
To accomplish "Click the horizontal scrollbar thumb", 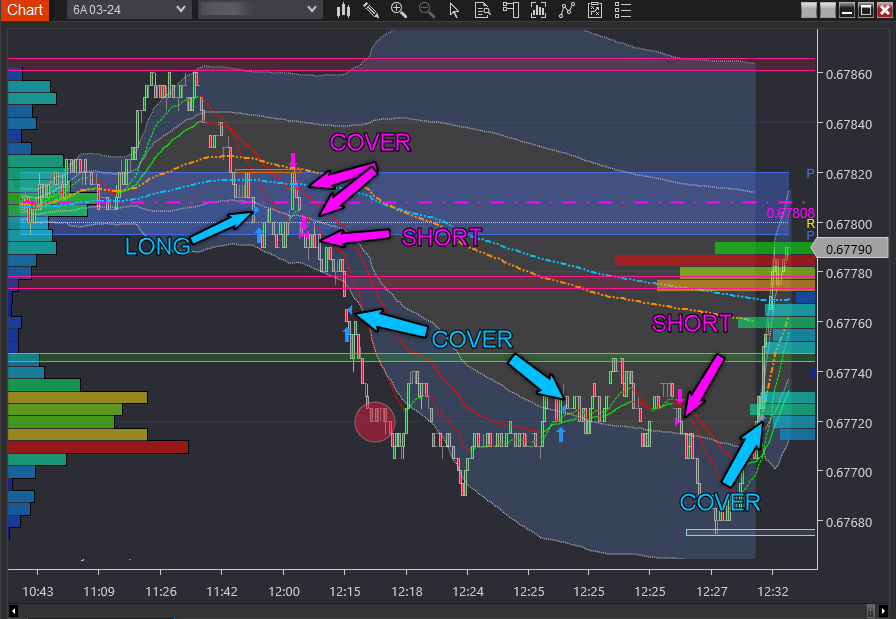I will pyautogui.click(x=871, y=611).
